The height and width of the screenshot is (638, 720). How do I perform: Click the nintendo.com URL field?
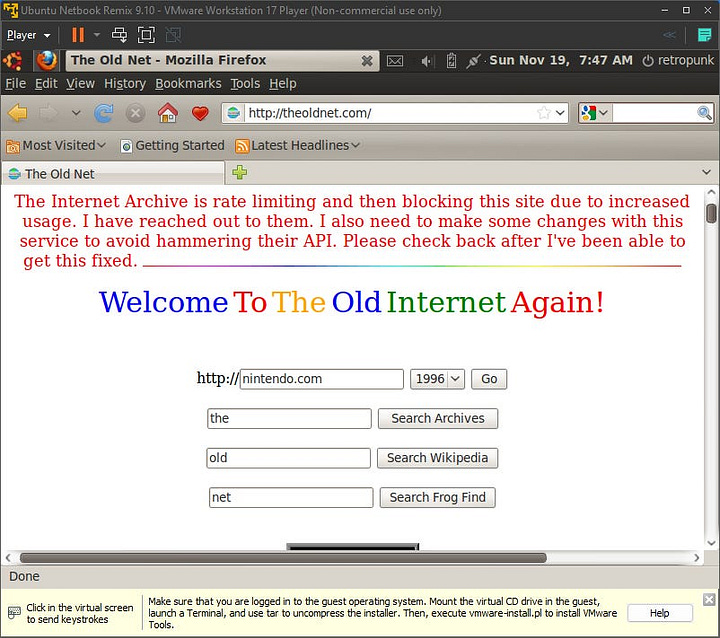pos(322,379)
